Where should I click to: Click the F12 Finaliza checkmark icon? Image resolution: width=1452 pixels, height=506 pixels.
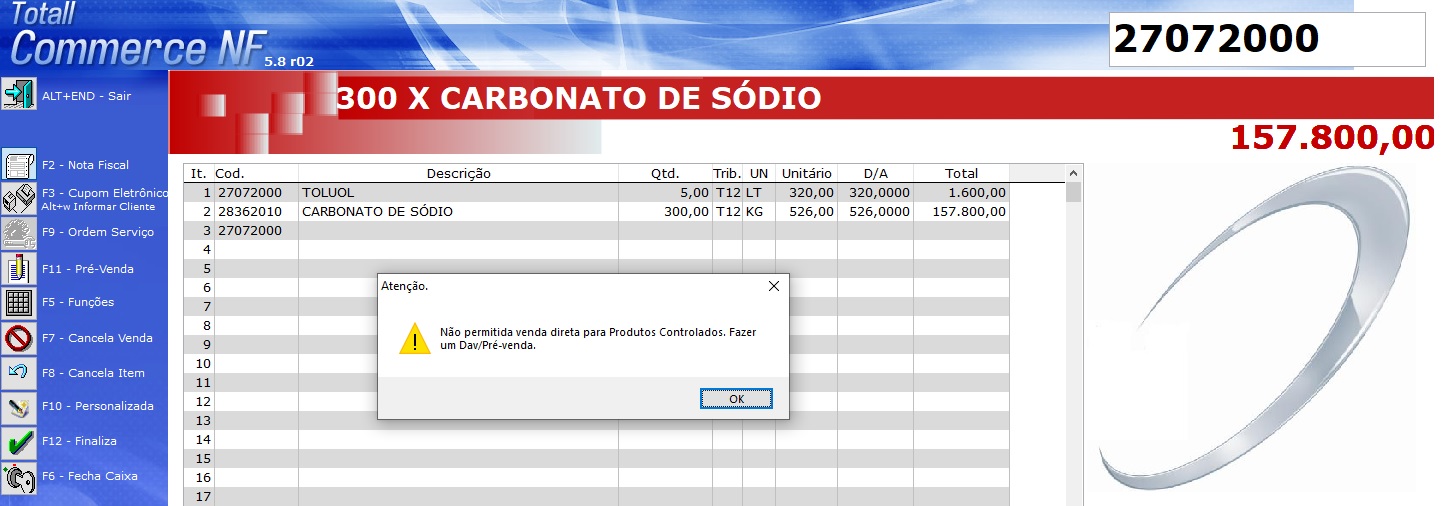tap(19, 441)
